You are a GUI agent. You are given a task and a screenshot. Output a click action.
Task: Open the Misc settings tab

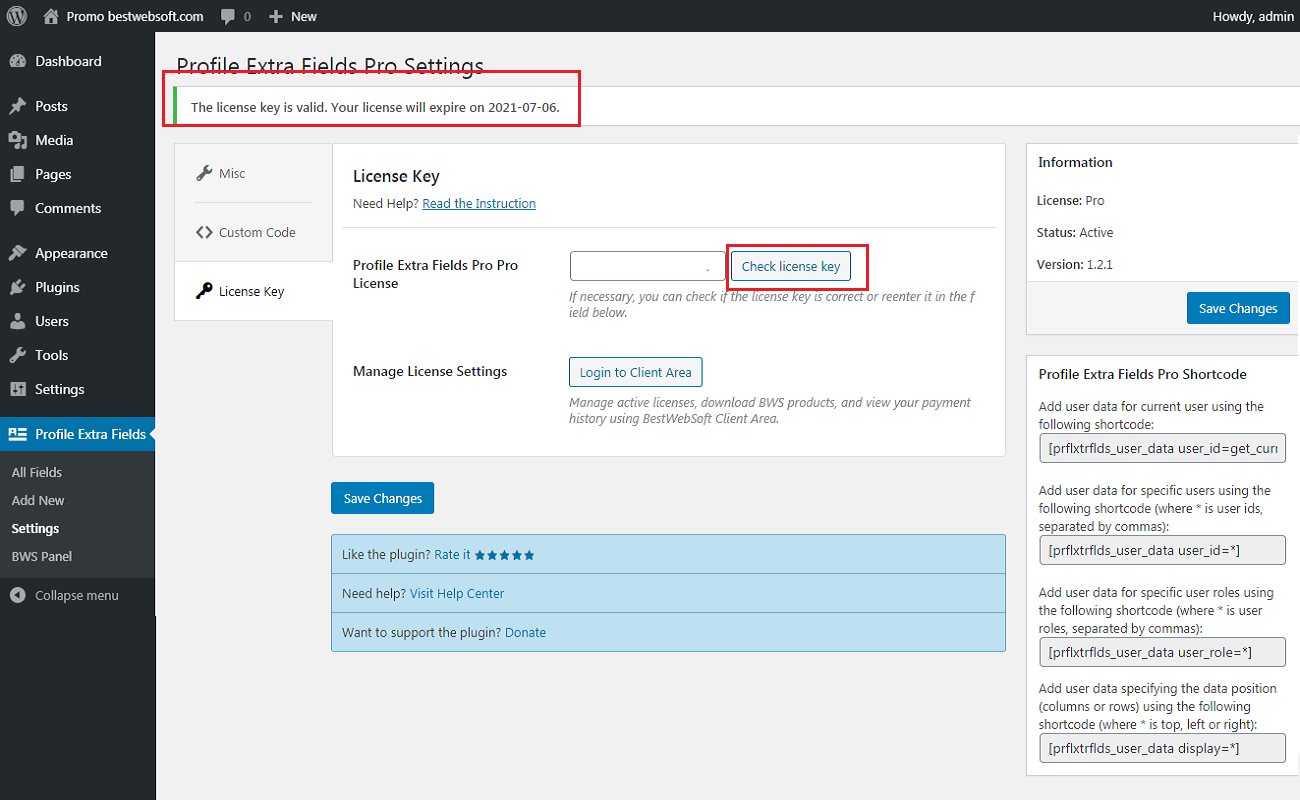tap(253, 173)
